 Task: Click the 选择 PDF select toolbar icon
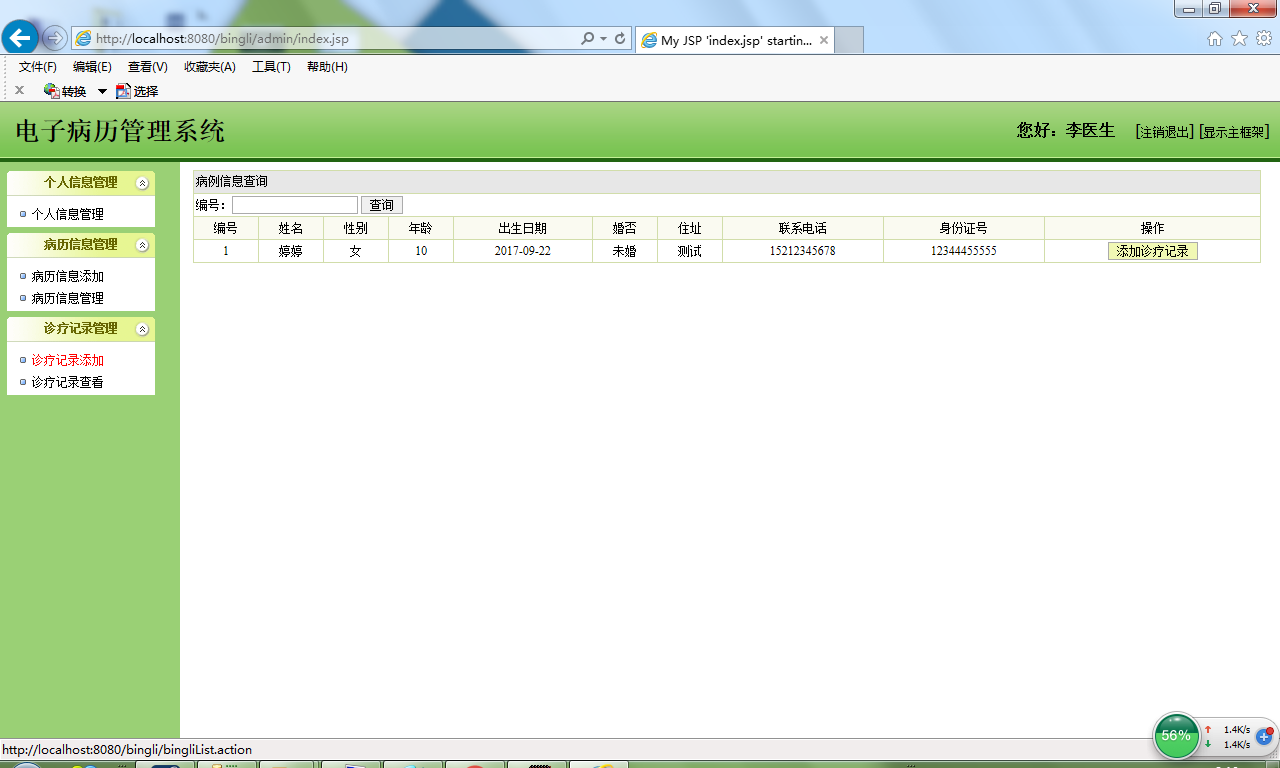[135, 90]
